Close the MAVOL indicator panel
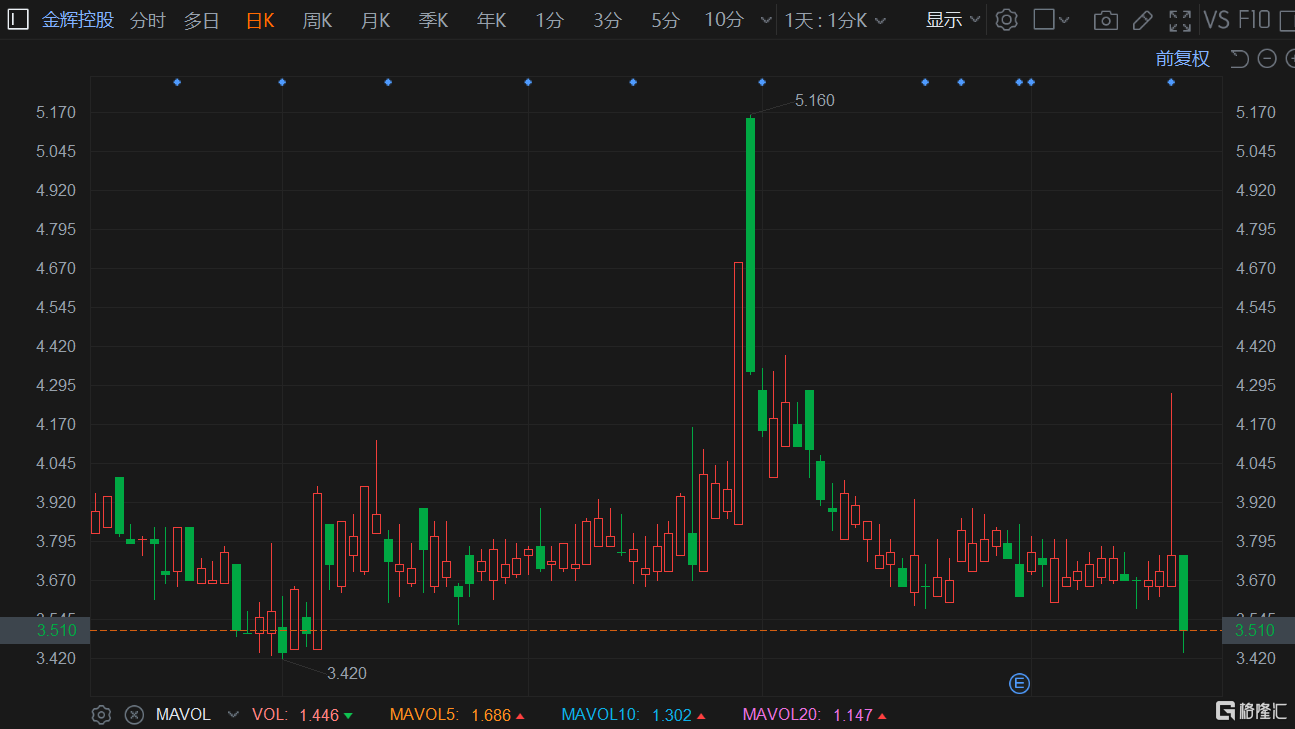The height and width of the screenshot is (729, 1295). (134, 715)
